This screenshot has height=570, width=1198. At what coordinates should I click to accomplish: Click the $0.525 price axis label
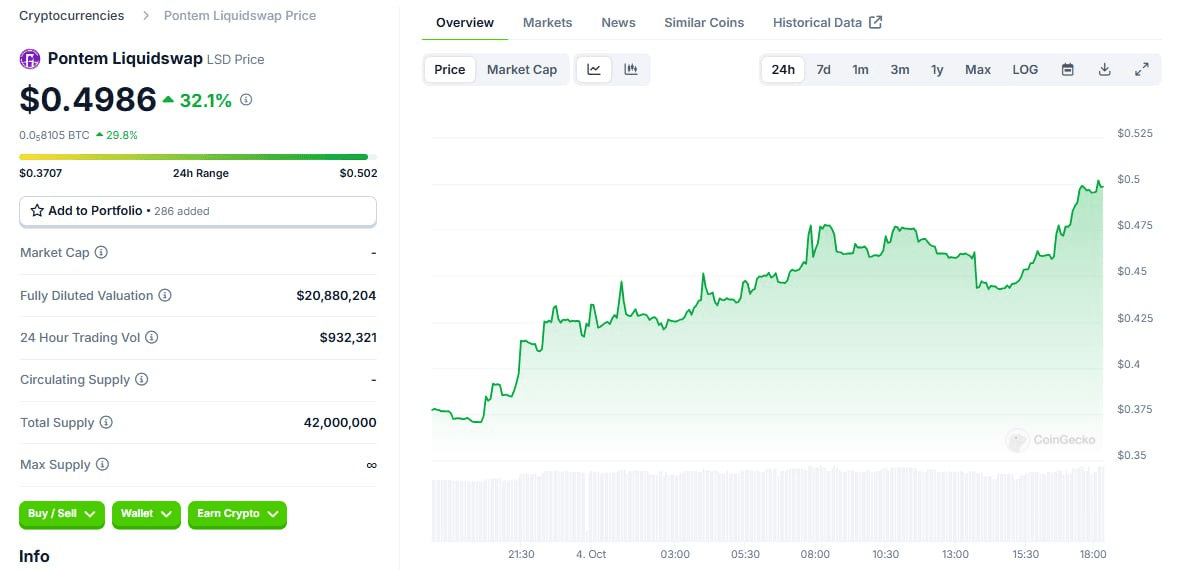[1135, 133]
